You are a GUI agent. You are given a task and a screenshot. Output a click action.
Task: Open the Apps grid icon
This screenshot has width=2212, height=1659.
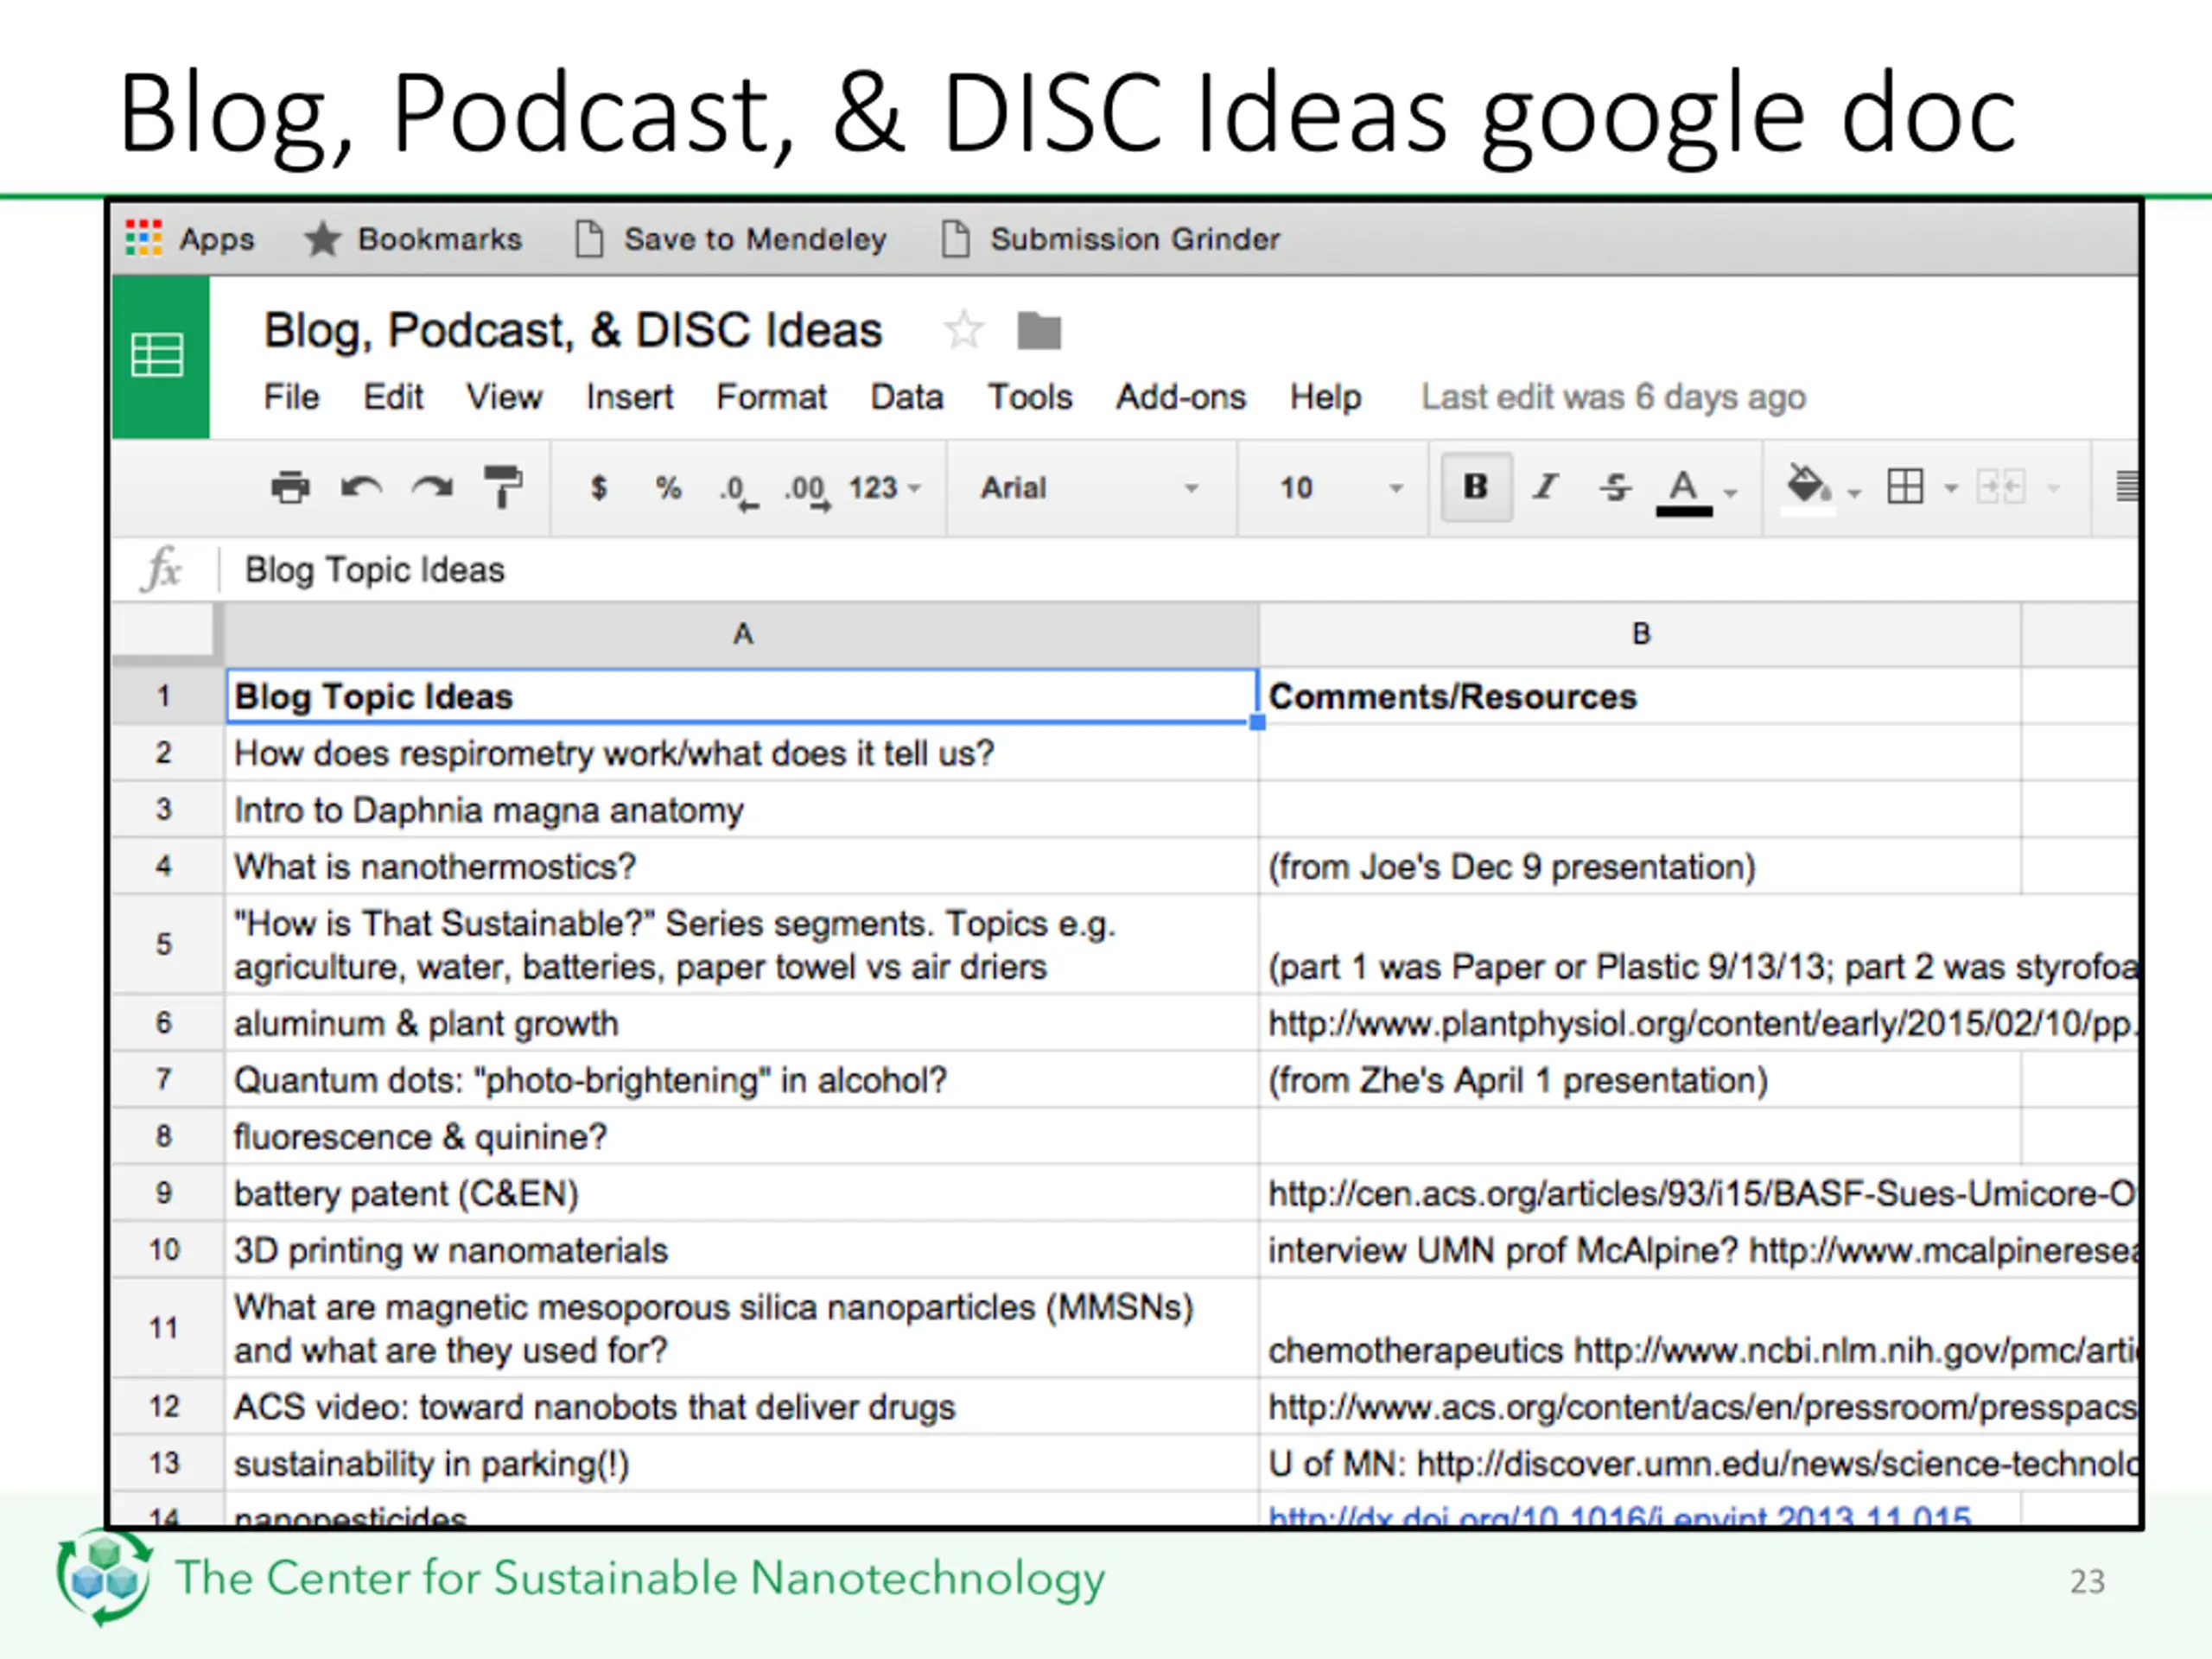point(144,238)
